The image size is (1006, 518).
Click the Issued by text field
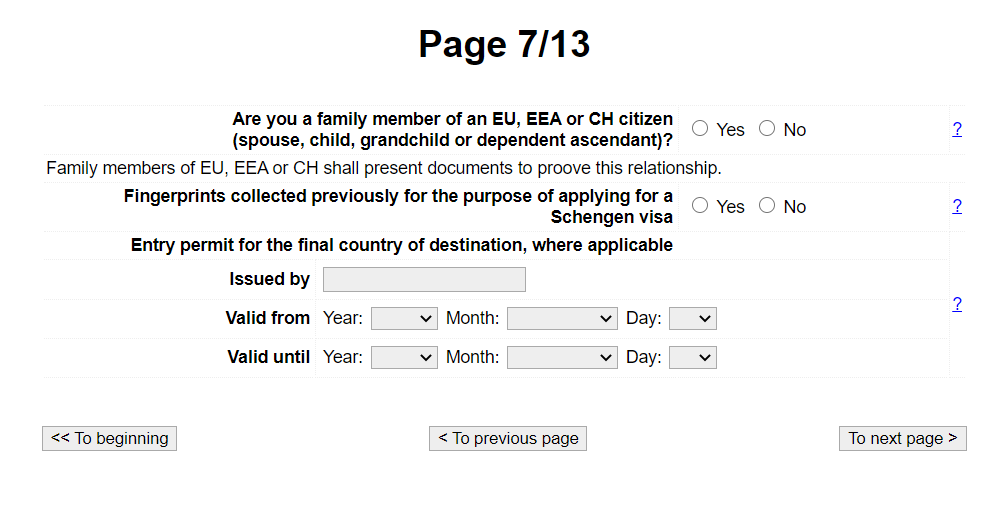424,280
